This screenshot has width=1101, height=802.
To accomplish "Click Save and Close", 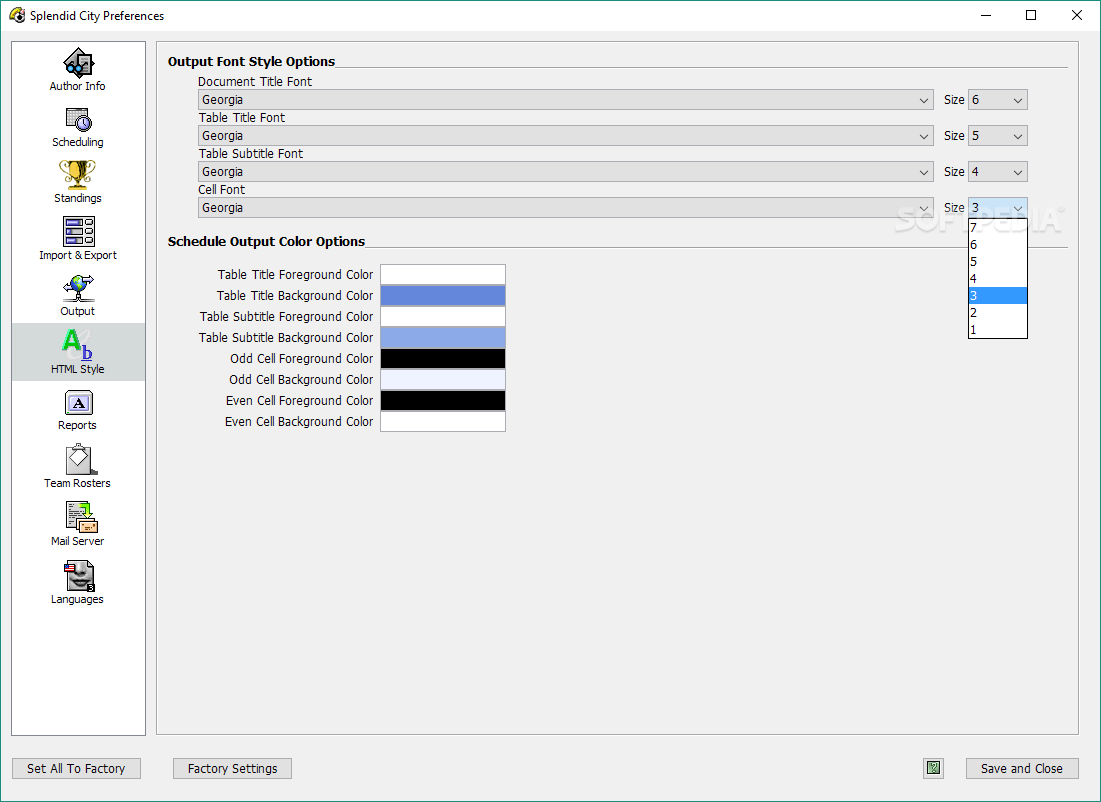I will pyautogui.click(x=1022, y=768).
